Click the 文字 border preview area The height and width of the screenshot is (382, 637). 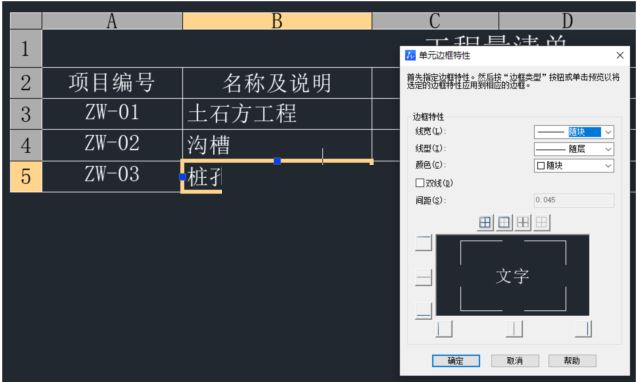click(x=513, y=276)
